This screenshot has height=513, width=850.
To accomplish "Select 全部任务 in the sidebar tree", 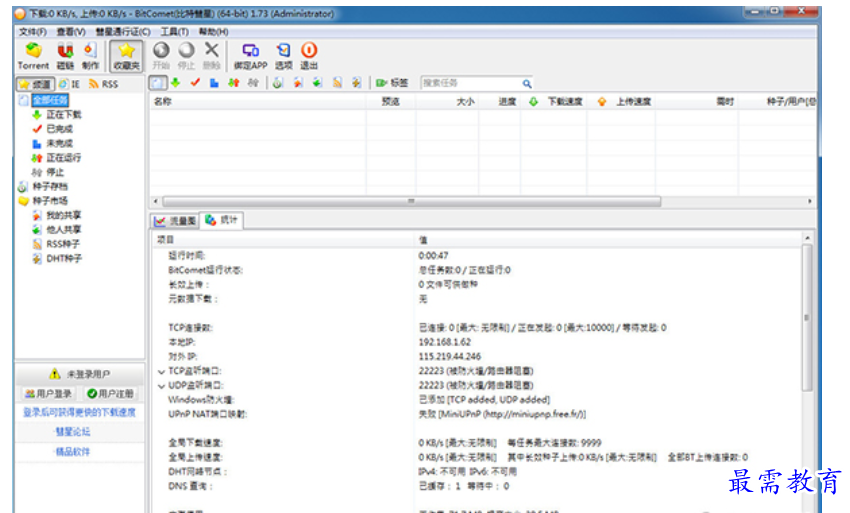I will click(x=50, y=100).
